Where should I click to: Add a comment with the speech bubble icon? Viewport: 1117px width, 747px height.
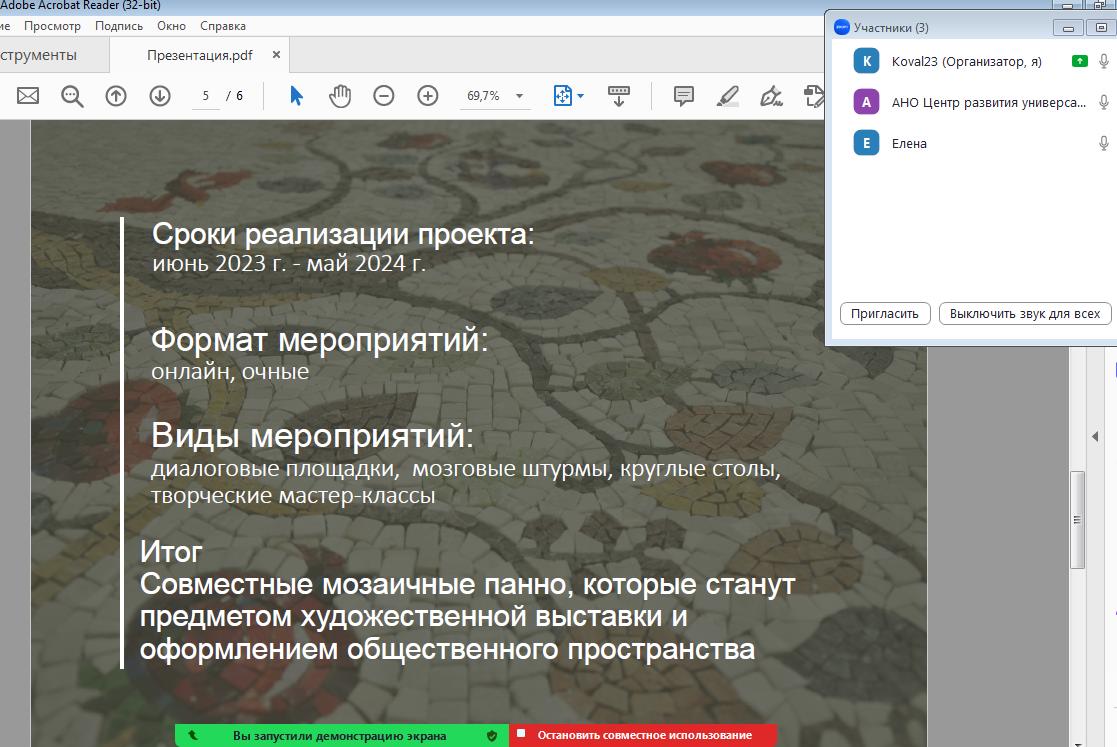click(683, 95)
